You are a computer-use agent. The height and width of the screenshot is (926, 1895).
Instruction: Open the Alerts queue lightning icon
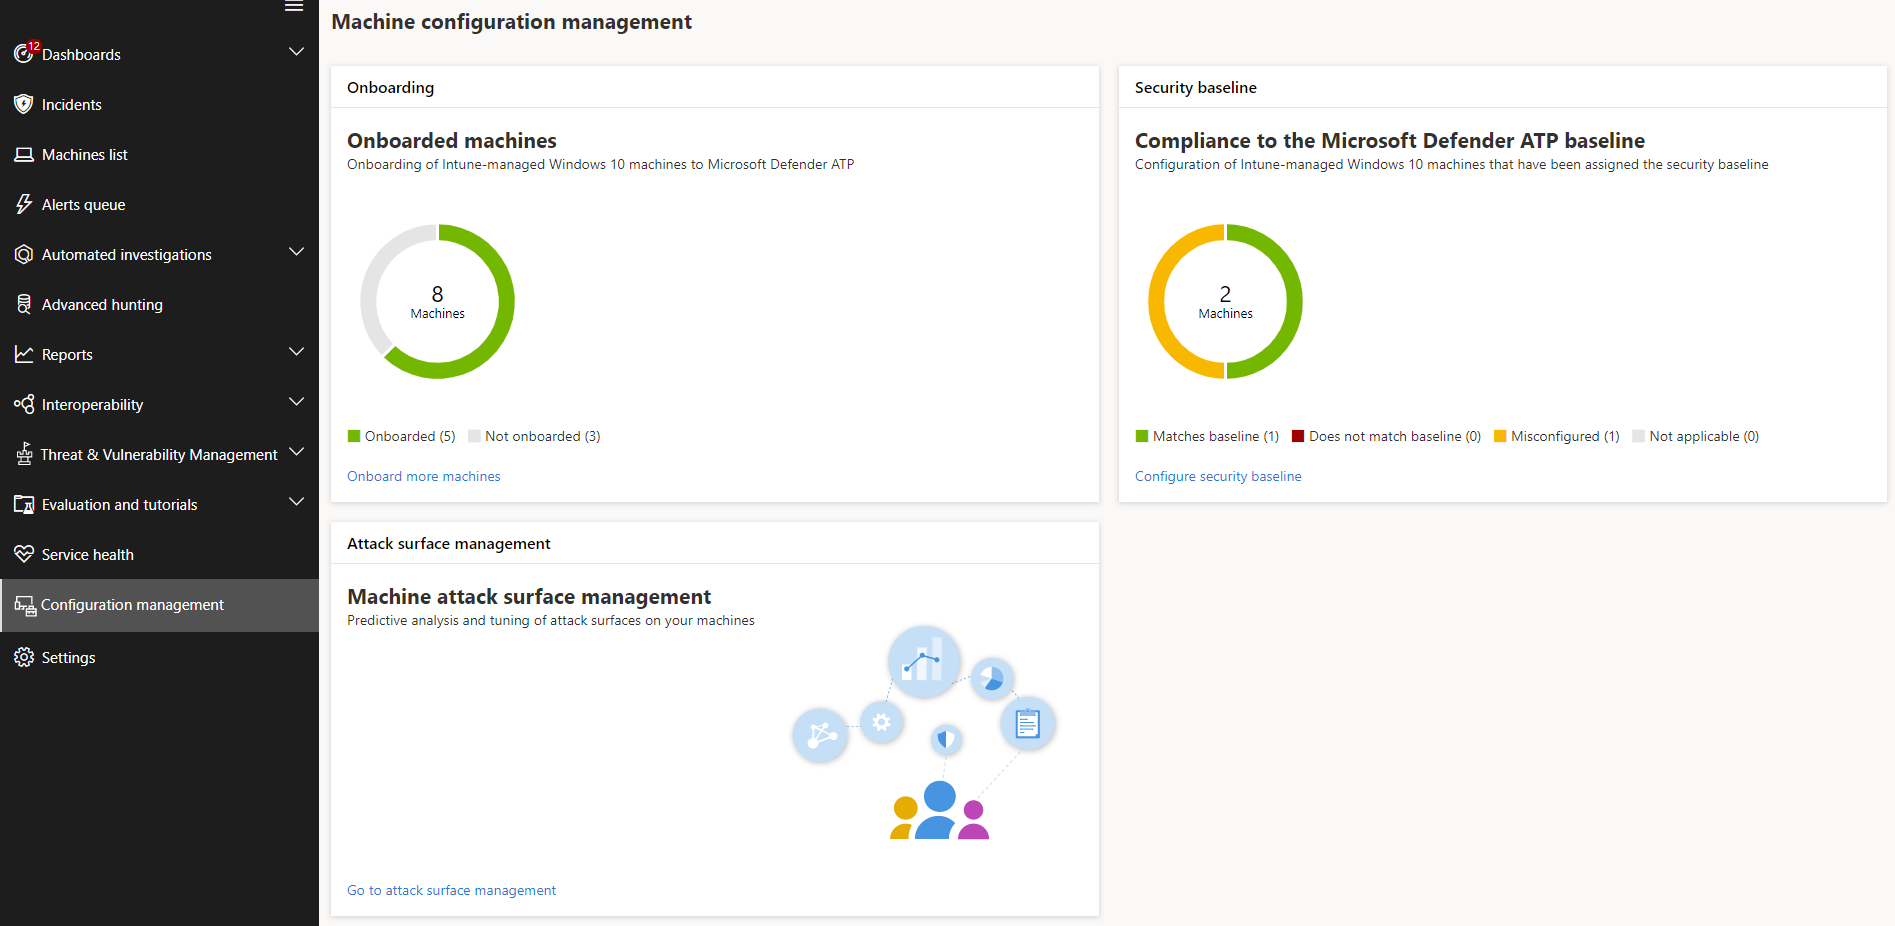tap(24, 204)
